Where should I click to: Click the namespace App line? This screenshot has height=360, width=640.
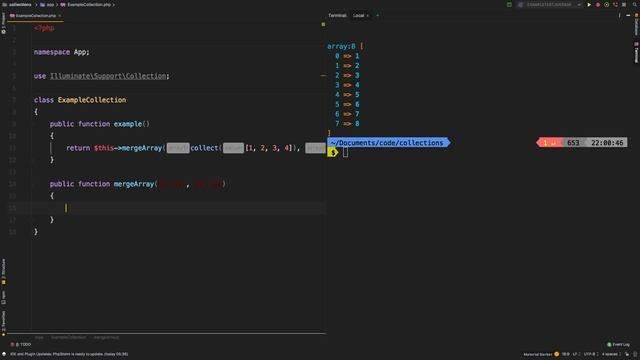click(62, 52)
